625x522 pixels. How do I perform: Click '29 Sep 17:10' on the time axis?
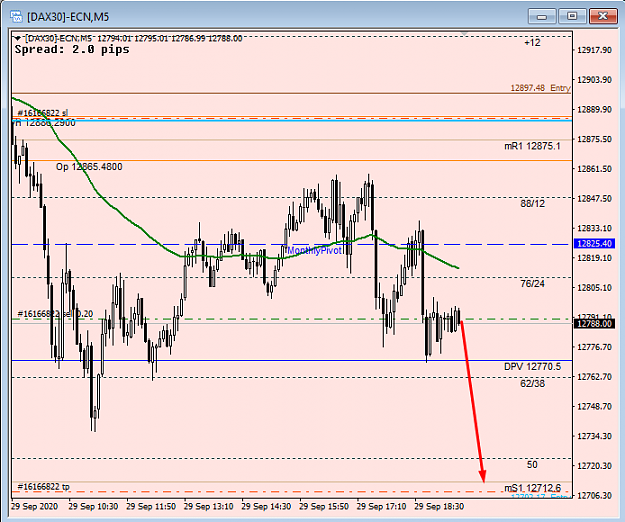tap(381, 507)
